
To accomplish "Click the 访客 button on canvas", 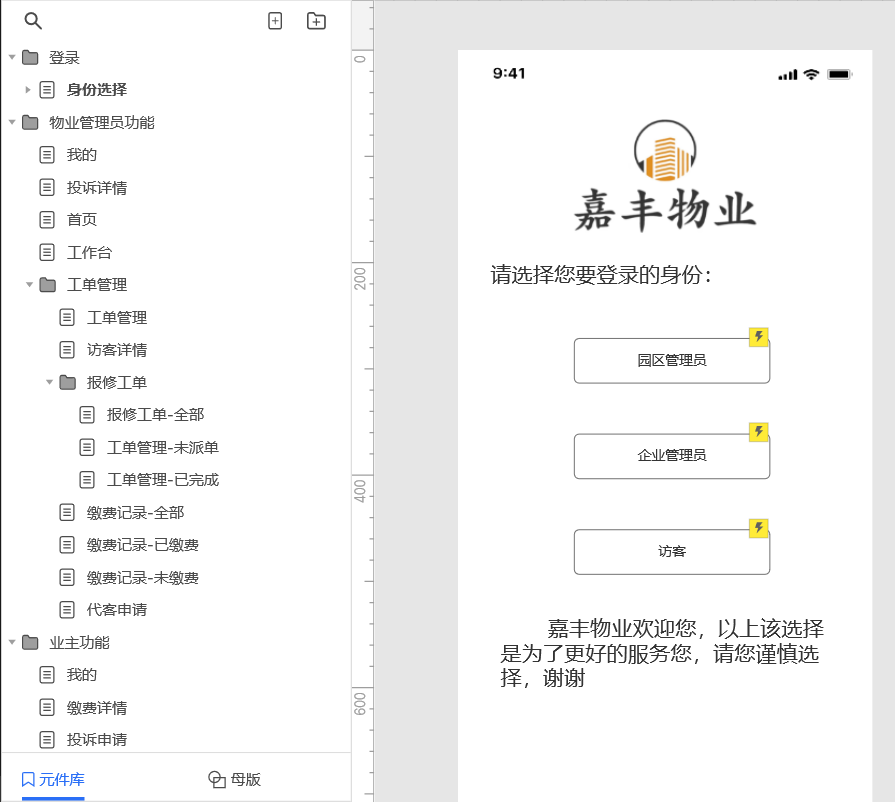I will (672, 552).
